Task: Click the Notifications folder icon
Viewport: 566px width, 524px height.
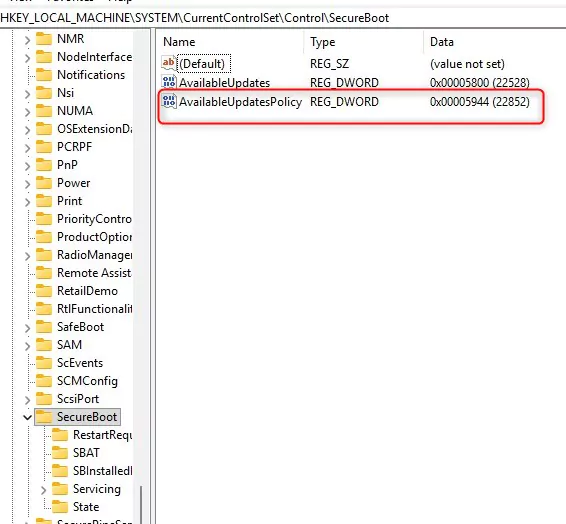Action: (44, 75)
